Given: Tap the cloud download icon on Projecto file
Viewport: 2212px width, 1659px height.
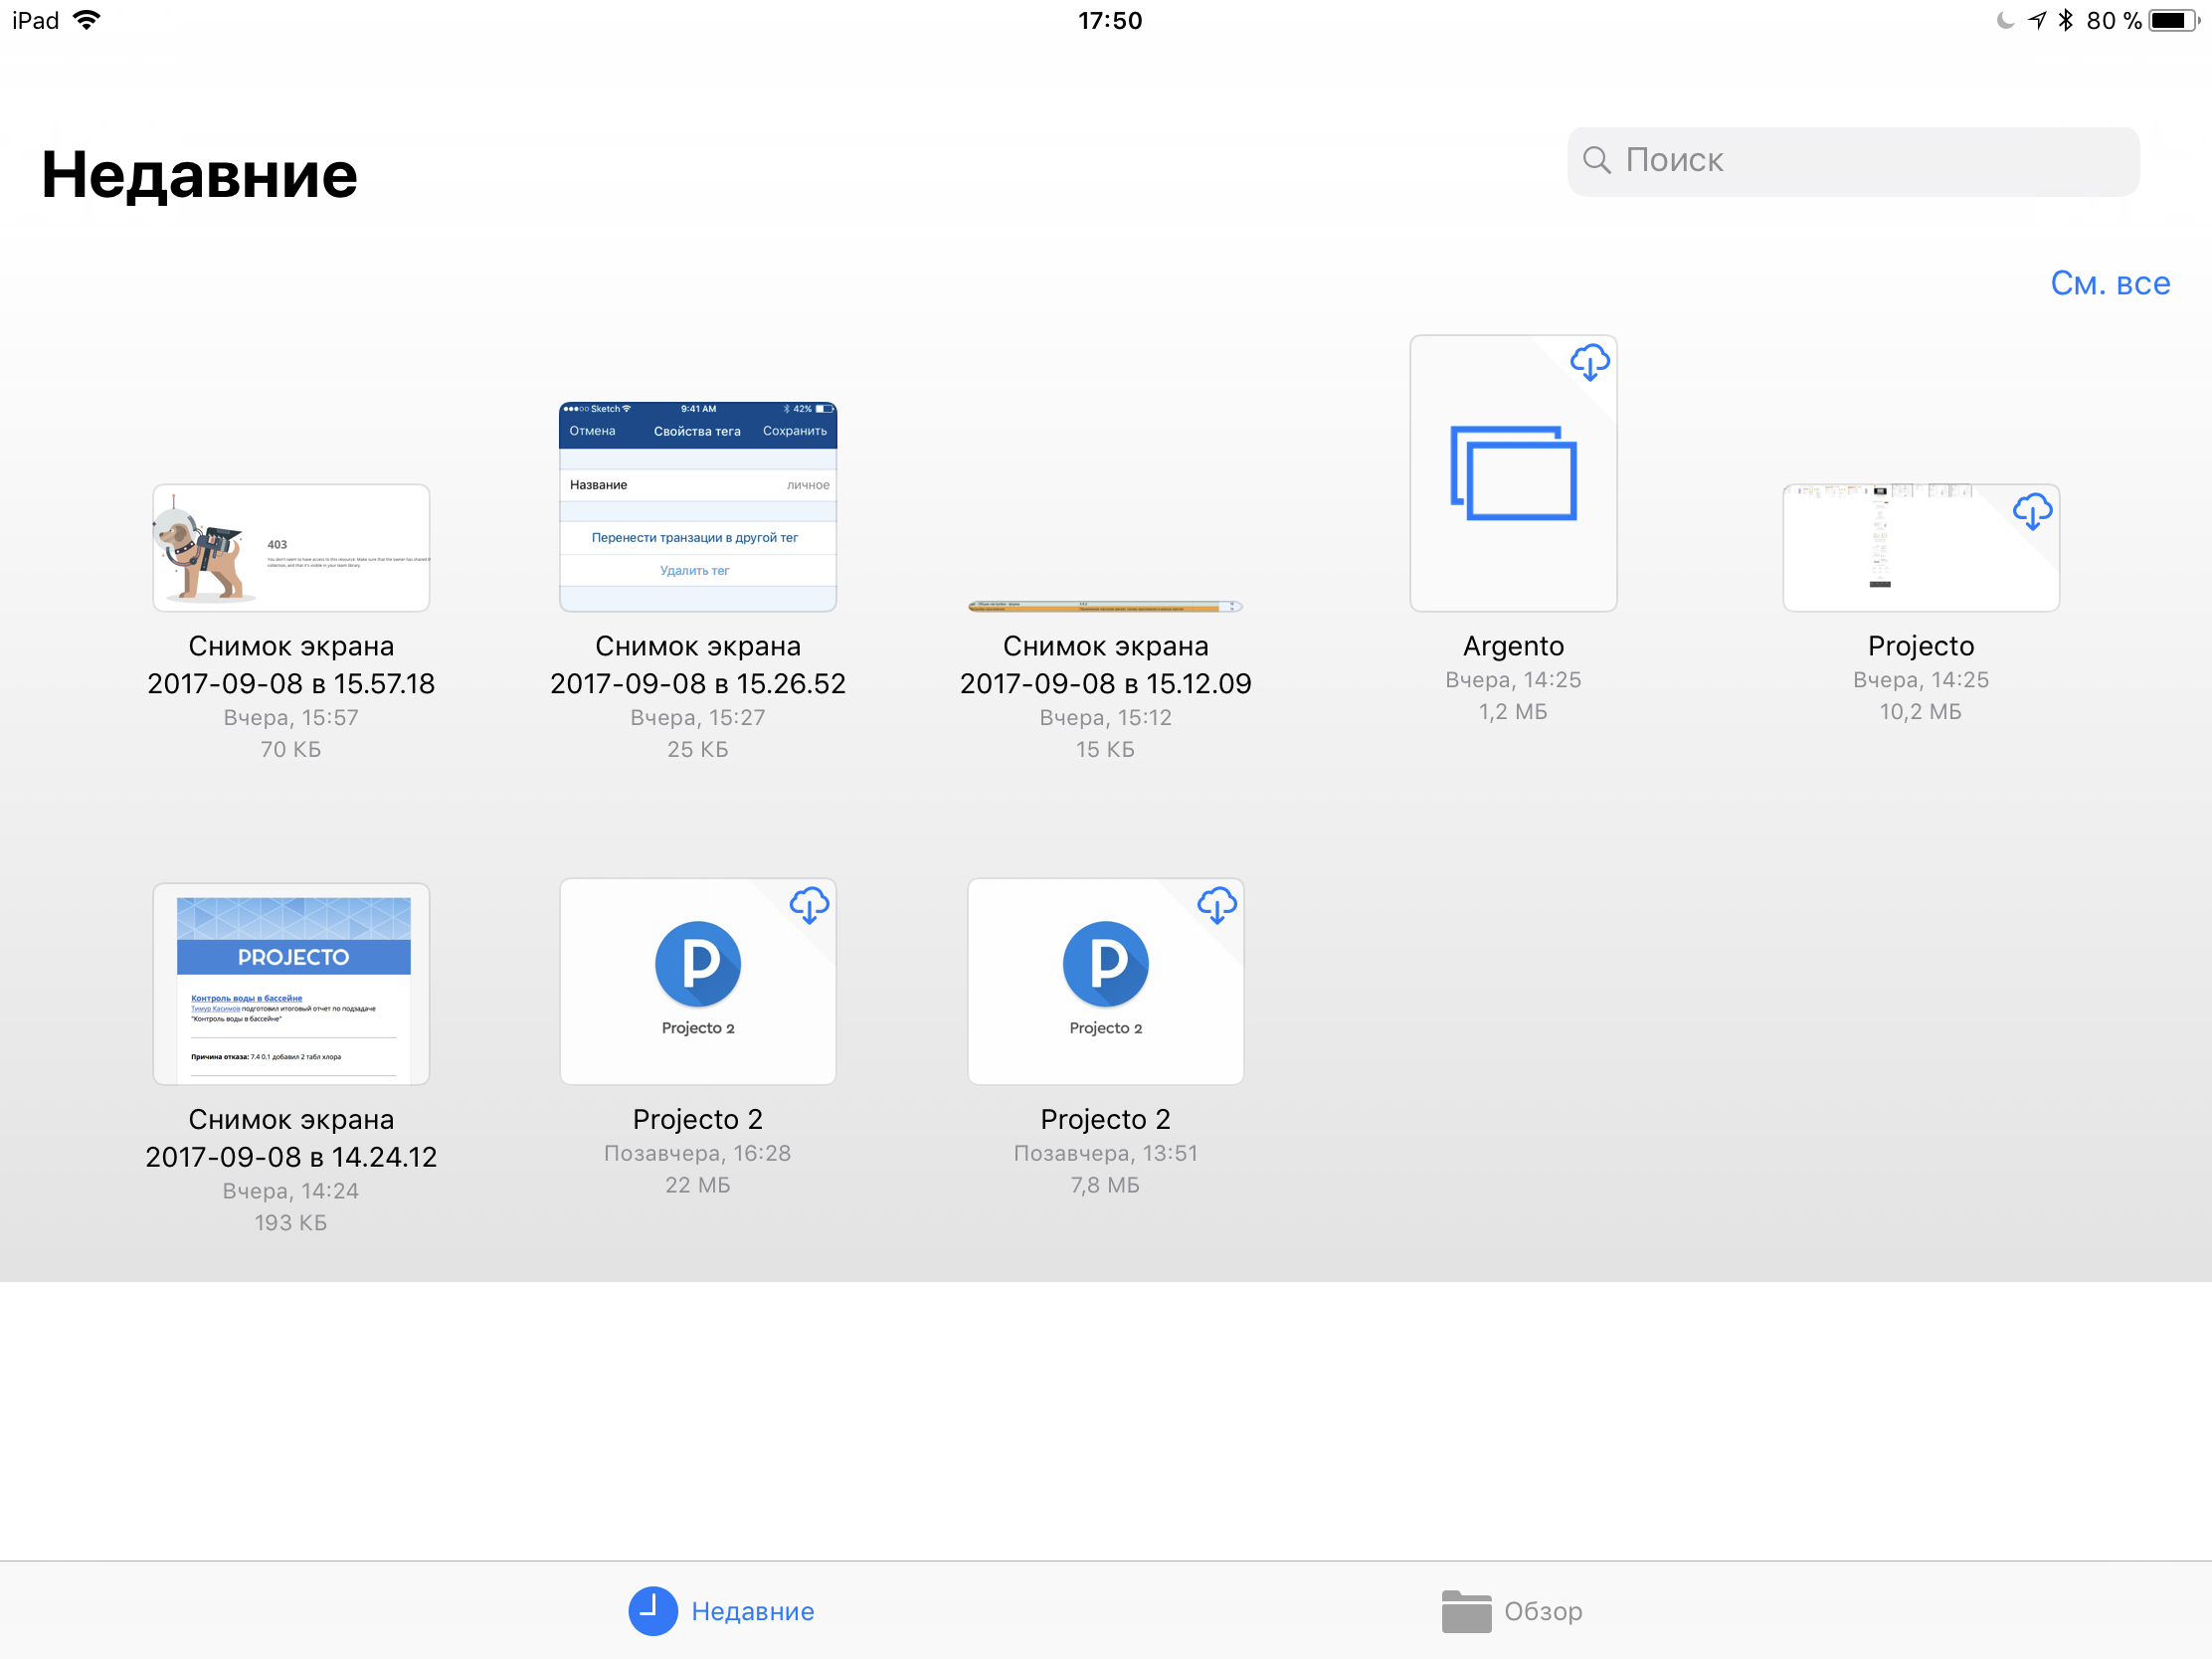Looking at the screenshot, I should [x=2031, y=512].
